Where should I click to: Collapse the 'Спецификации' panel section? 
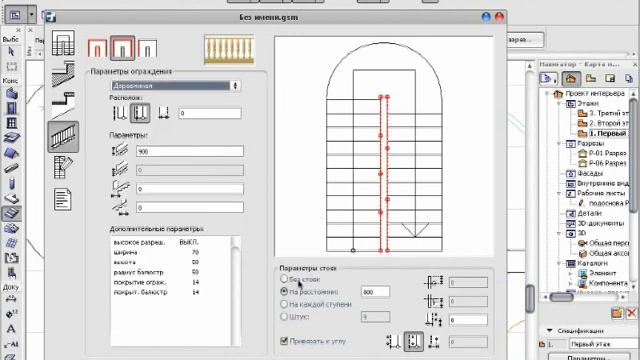pyautogui.click(x=549, y=331)
